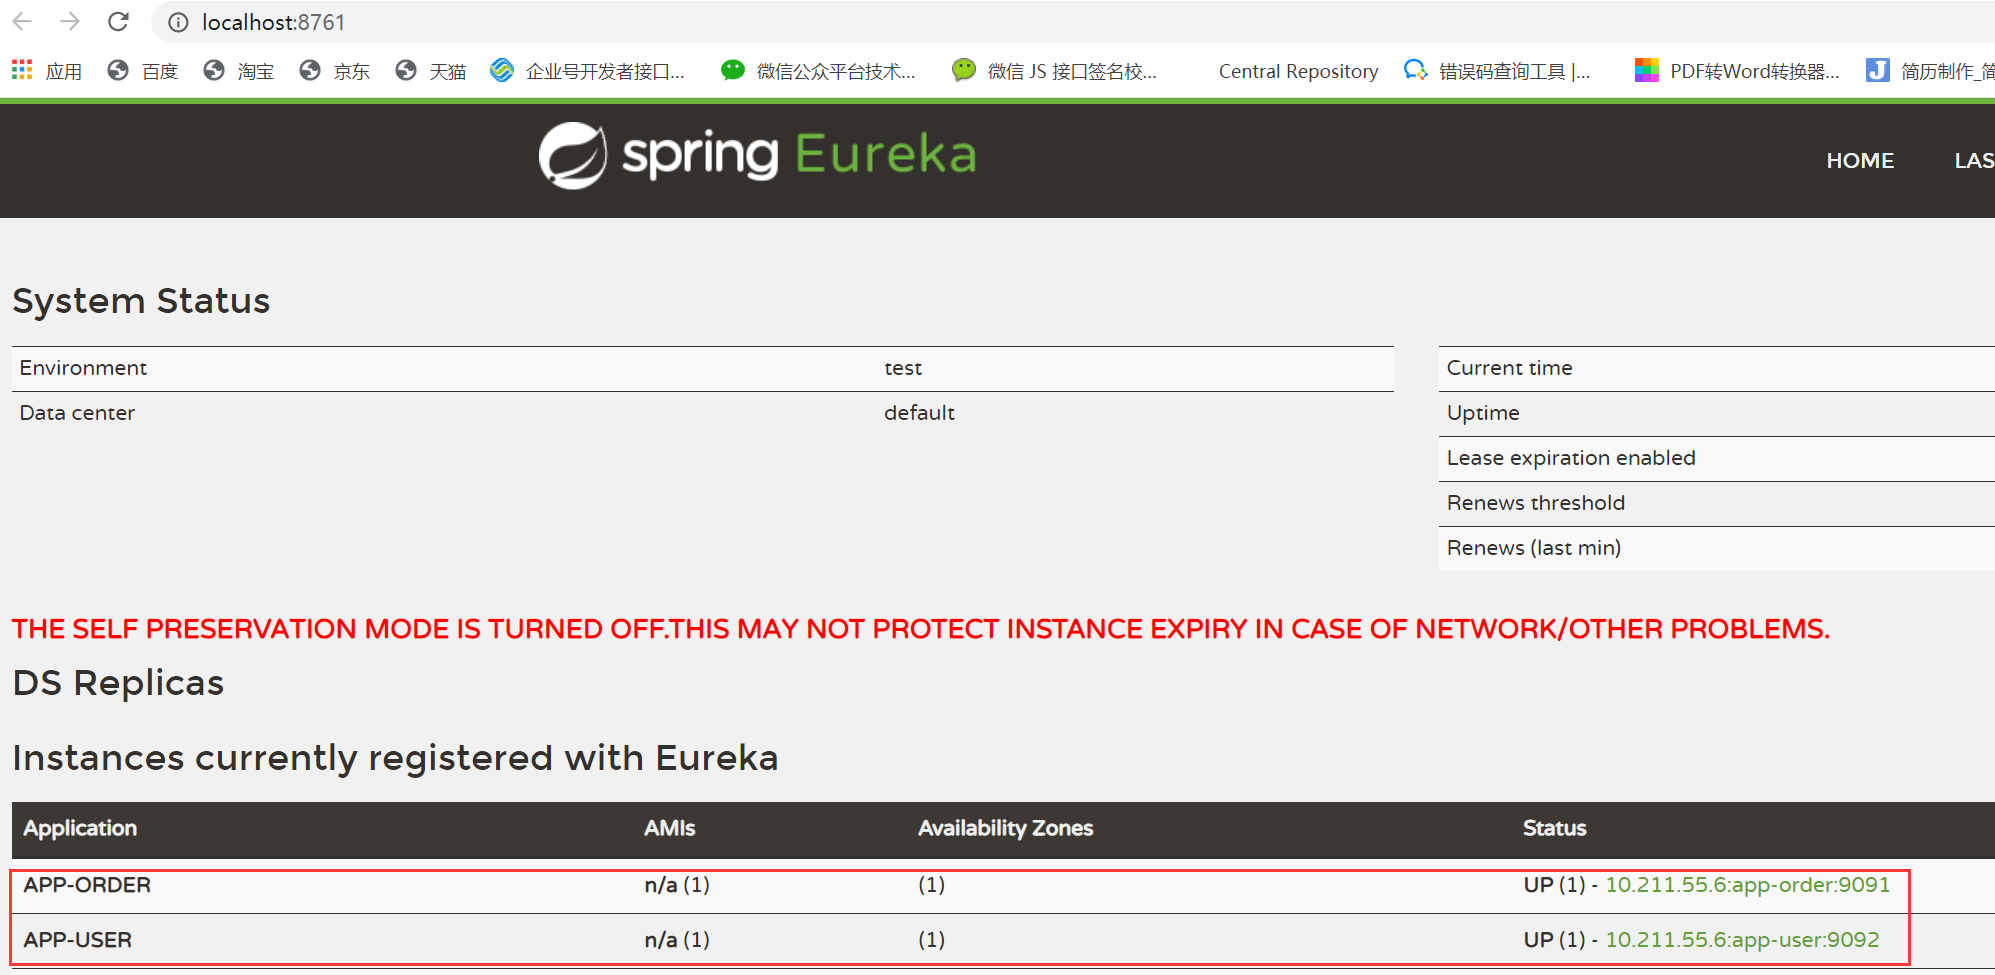Click the Status column header
Image resolution: width=1995 pixels, height=975 pixels.
tap(1555, 828)
